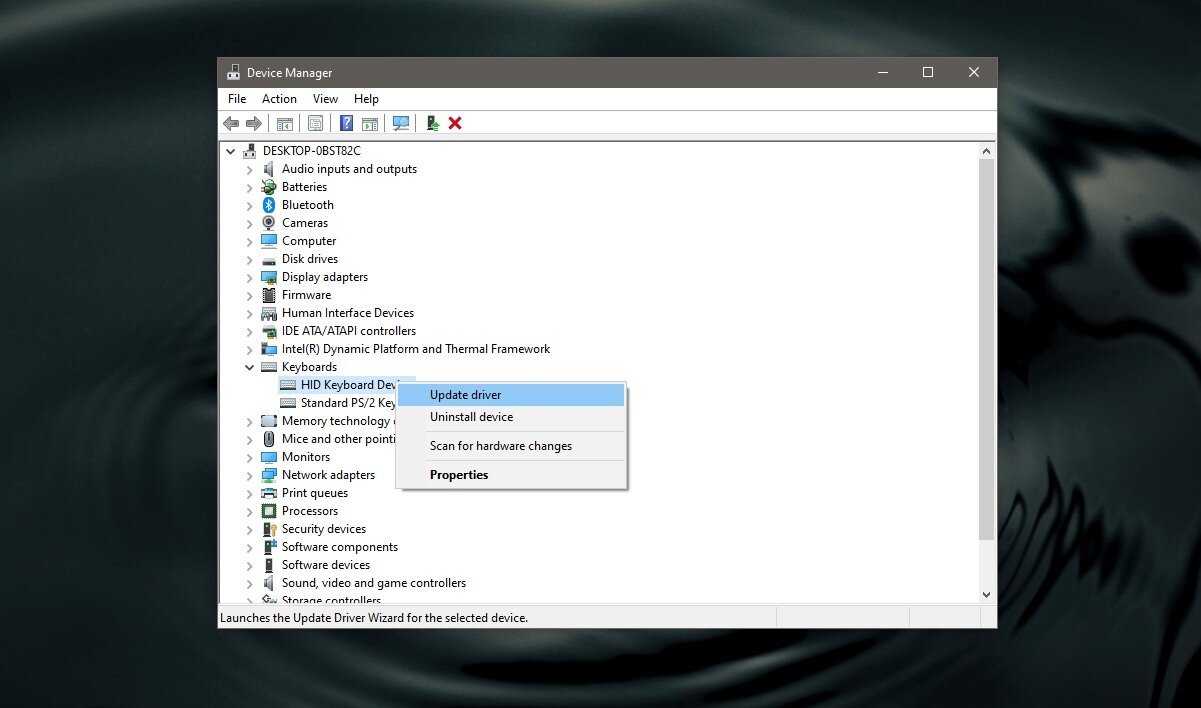The image size is (1201, 708).
Task: Click the Back navigation arrow
Action: click(x=231, y=122)
